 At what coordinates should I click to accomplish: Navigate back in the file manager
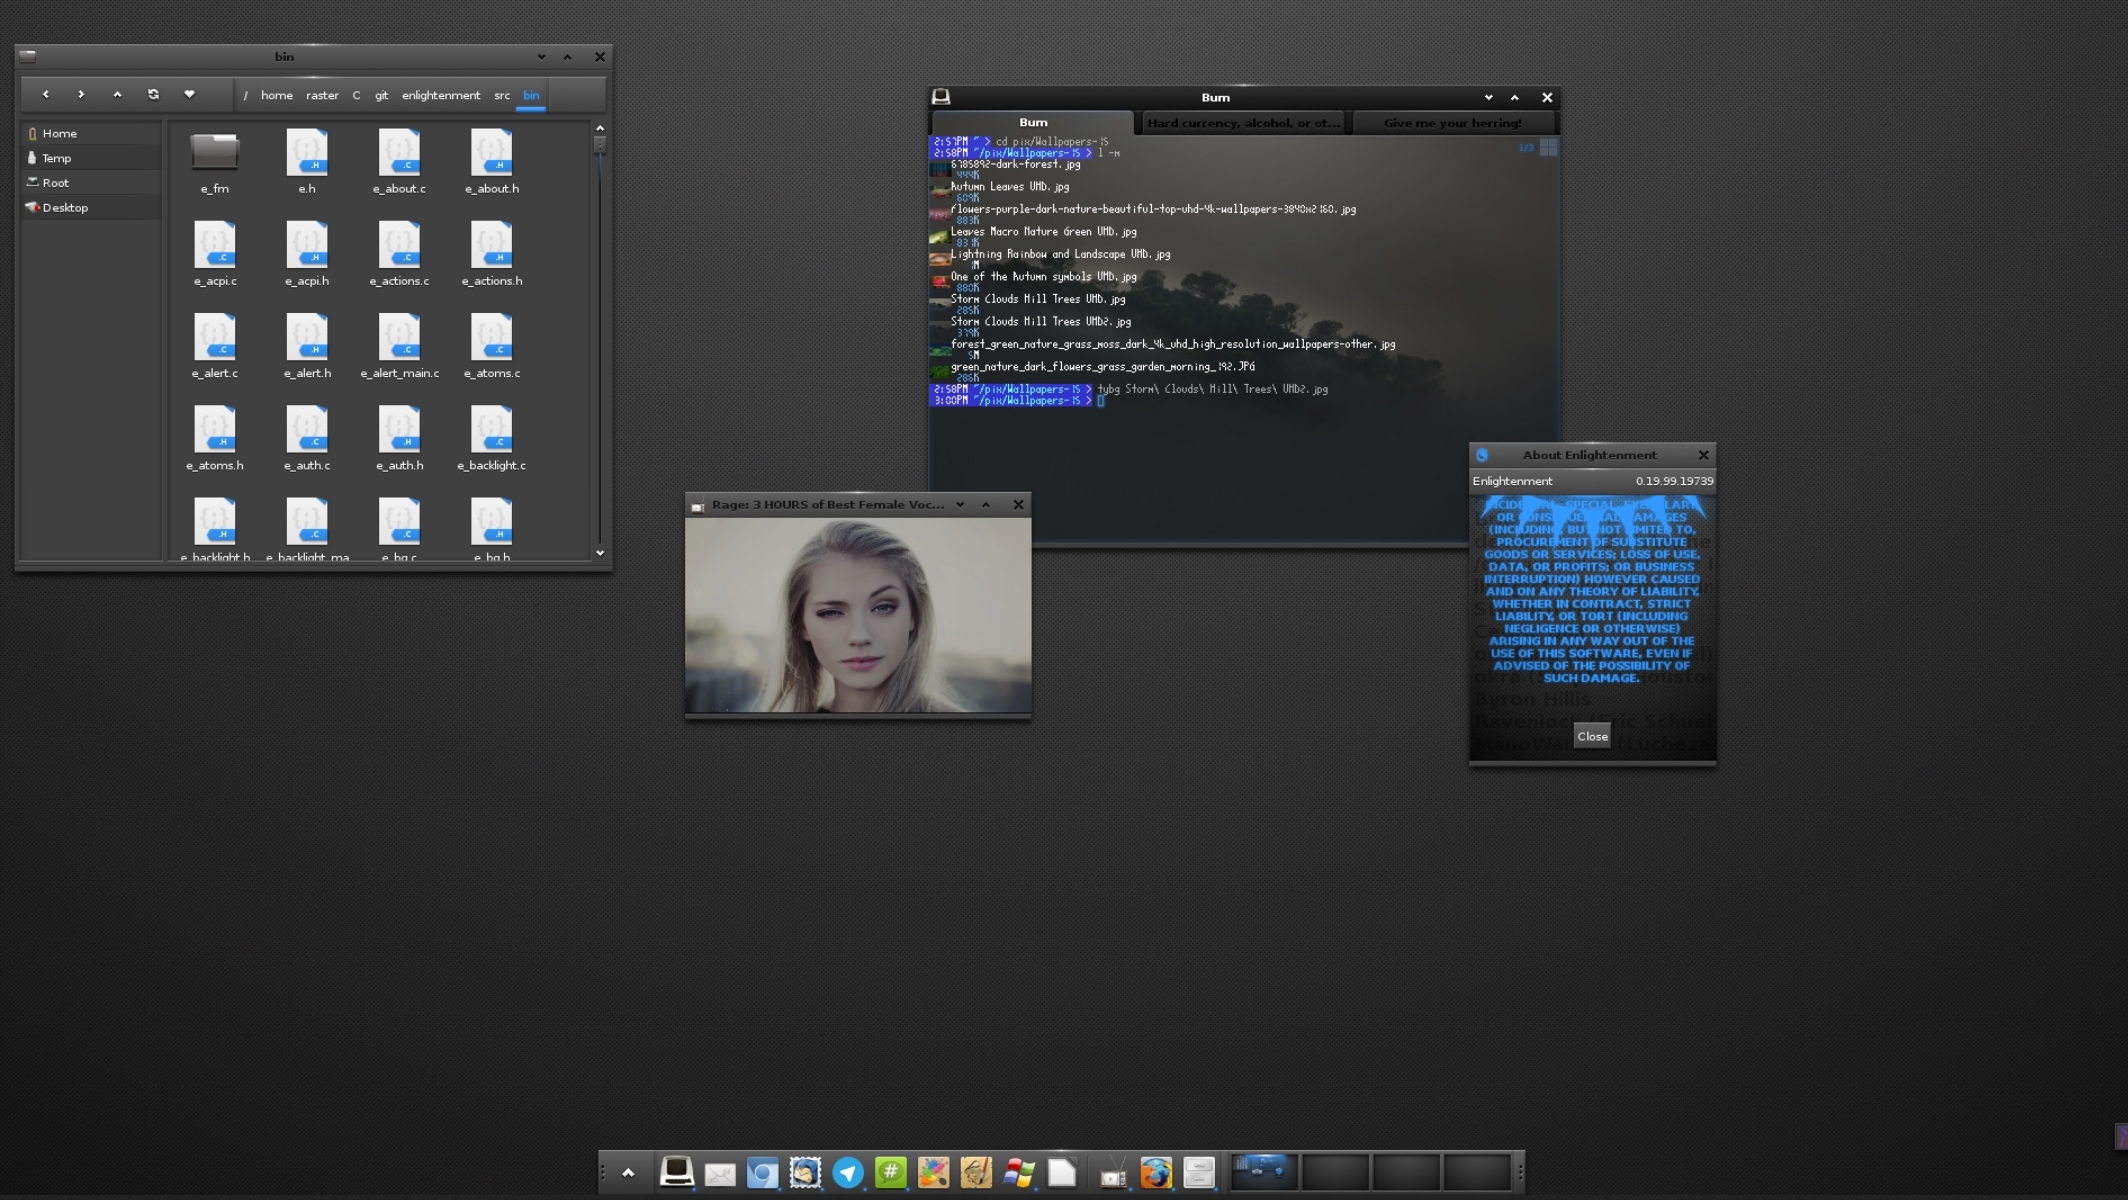(45, 94)
